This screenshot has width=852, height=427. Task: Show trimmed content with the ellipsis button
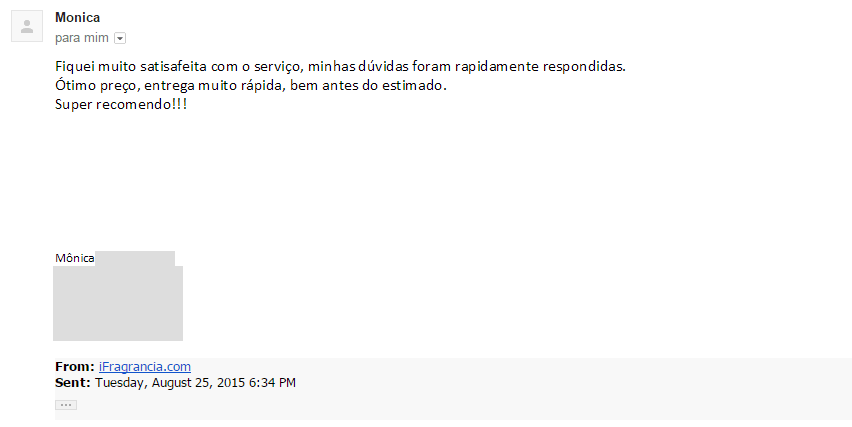(66, 405)
